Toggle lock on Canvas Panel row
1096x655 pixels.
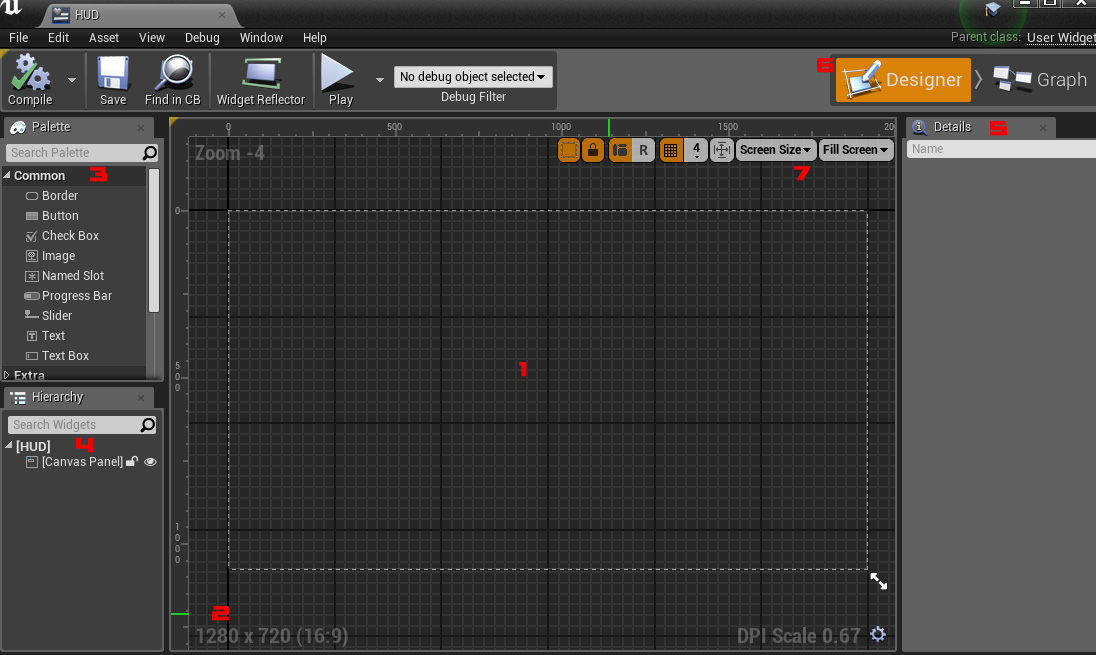(x=131, y=462)
